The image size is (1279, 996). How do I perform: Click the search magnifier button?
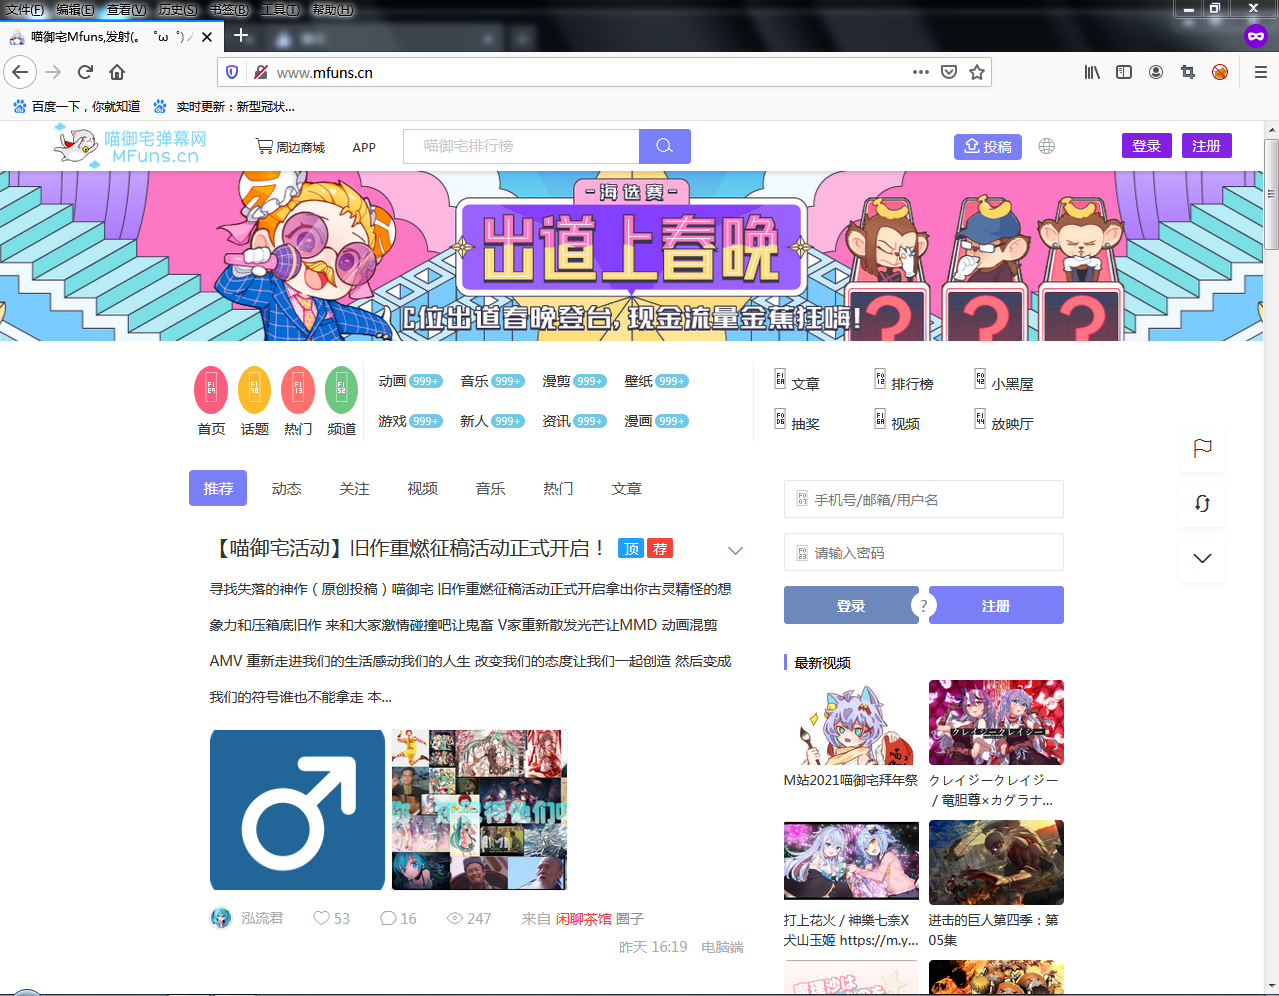(x=664, y=146)
